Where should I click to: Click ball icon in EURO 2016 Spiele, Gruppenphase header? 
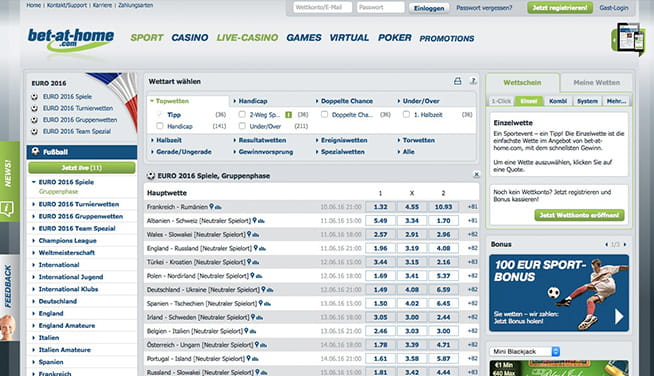(x=151, y=176)
